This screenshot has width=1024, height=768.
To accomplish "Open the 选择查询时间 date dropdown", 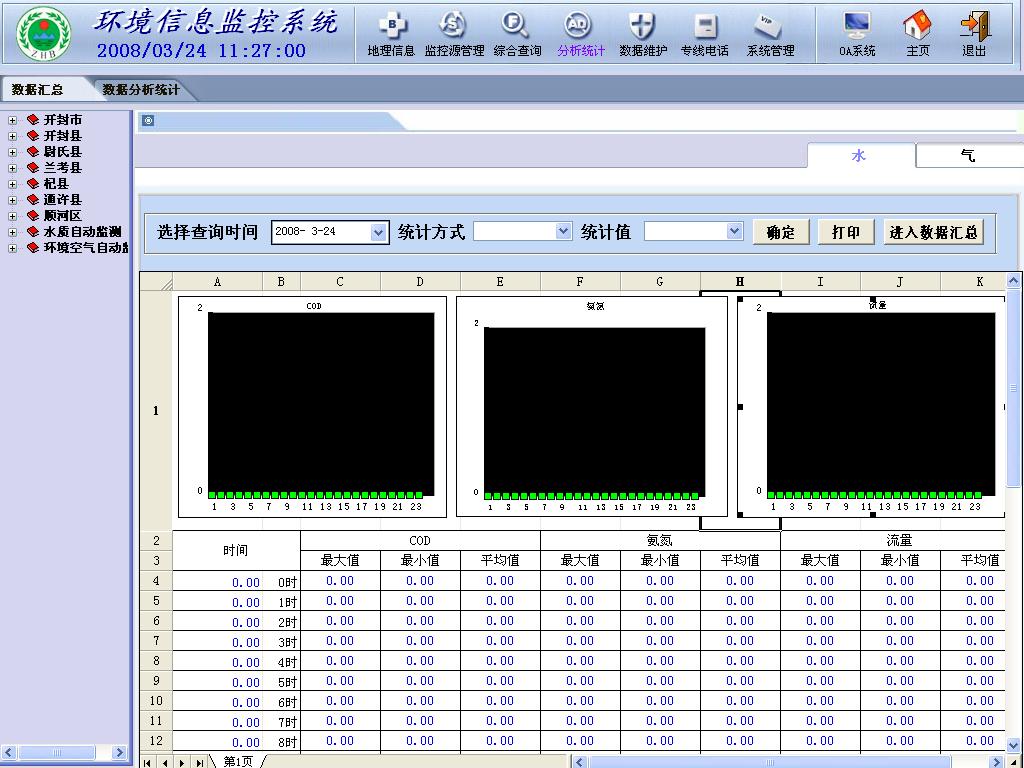I will coord(378,232).
